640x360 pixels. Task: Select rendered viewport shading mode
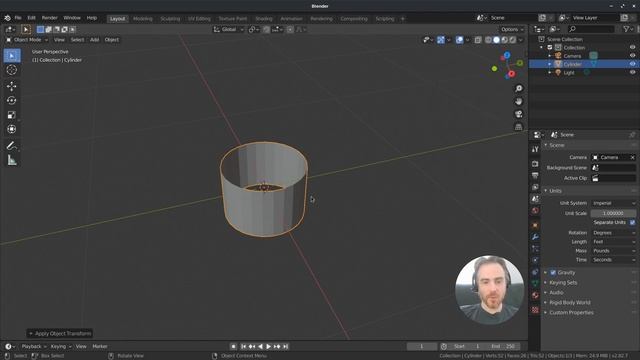(x=513, y=40)
